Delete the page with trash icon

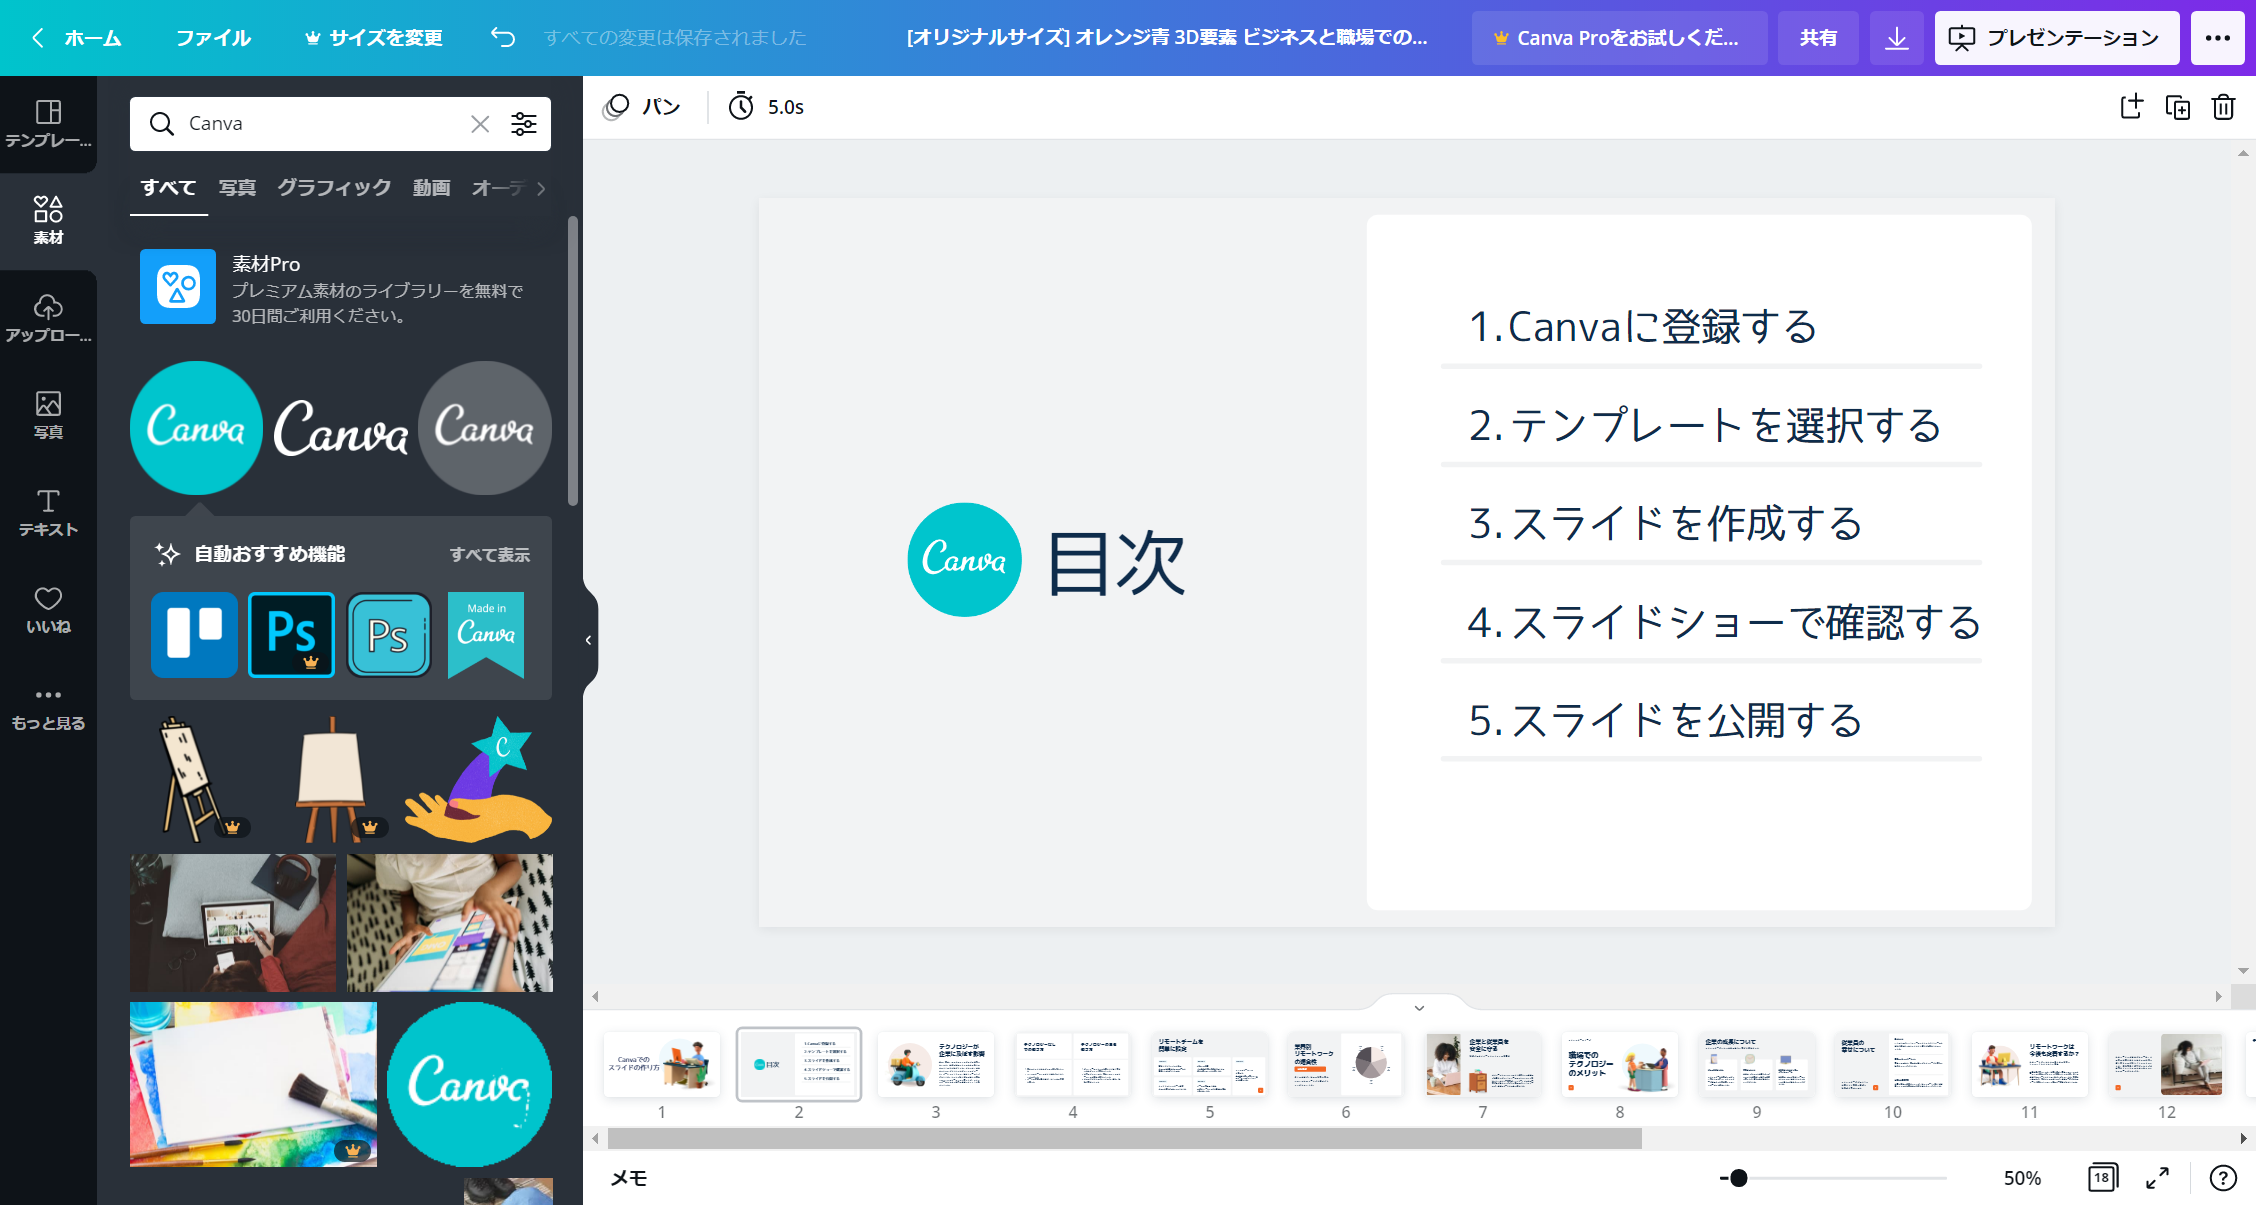point(2223,107)
